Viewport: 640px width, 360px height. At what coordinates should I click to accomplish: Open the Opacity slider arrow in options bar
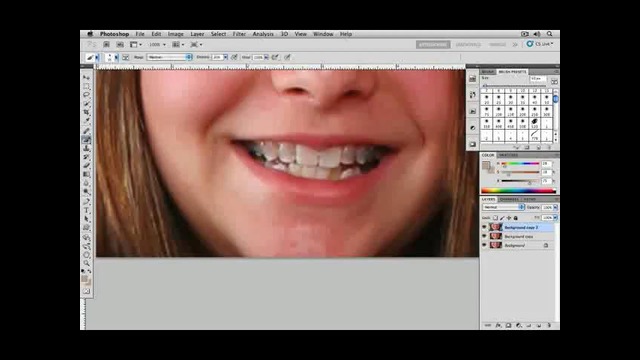tap(225, 57)
